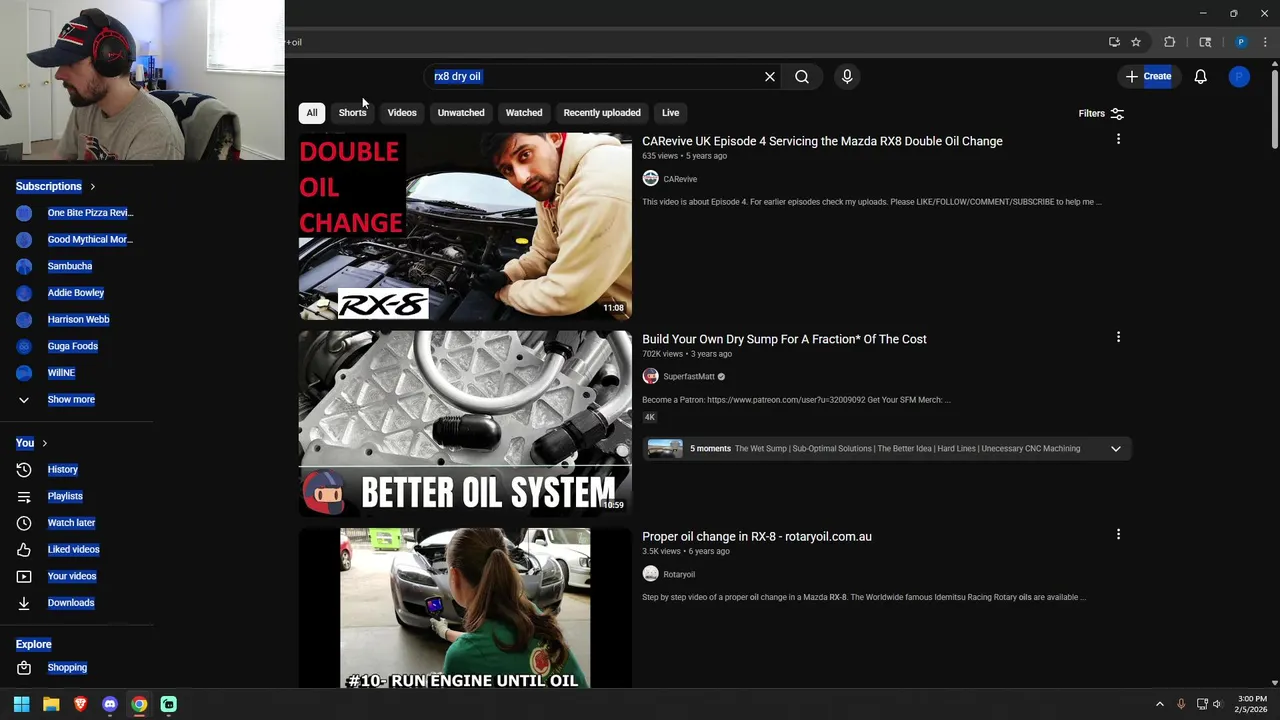The image size is (1280, 720).
Task: Click the system tray volume icon
Action: (x=1217, y=704)
